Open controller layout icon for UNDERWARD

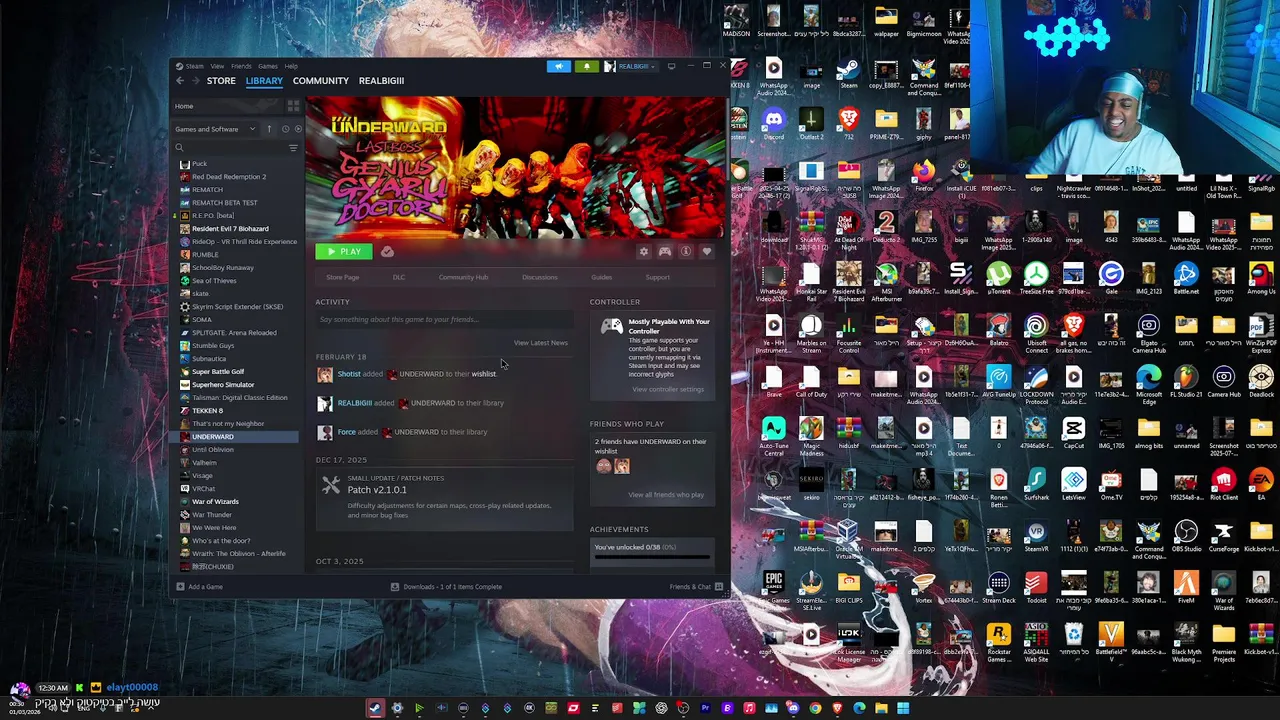click(664, 252)
